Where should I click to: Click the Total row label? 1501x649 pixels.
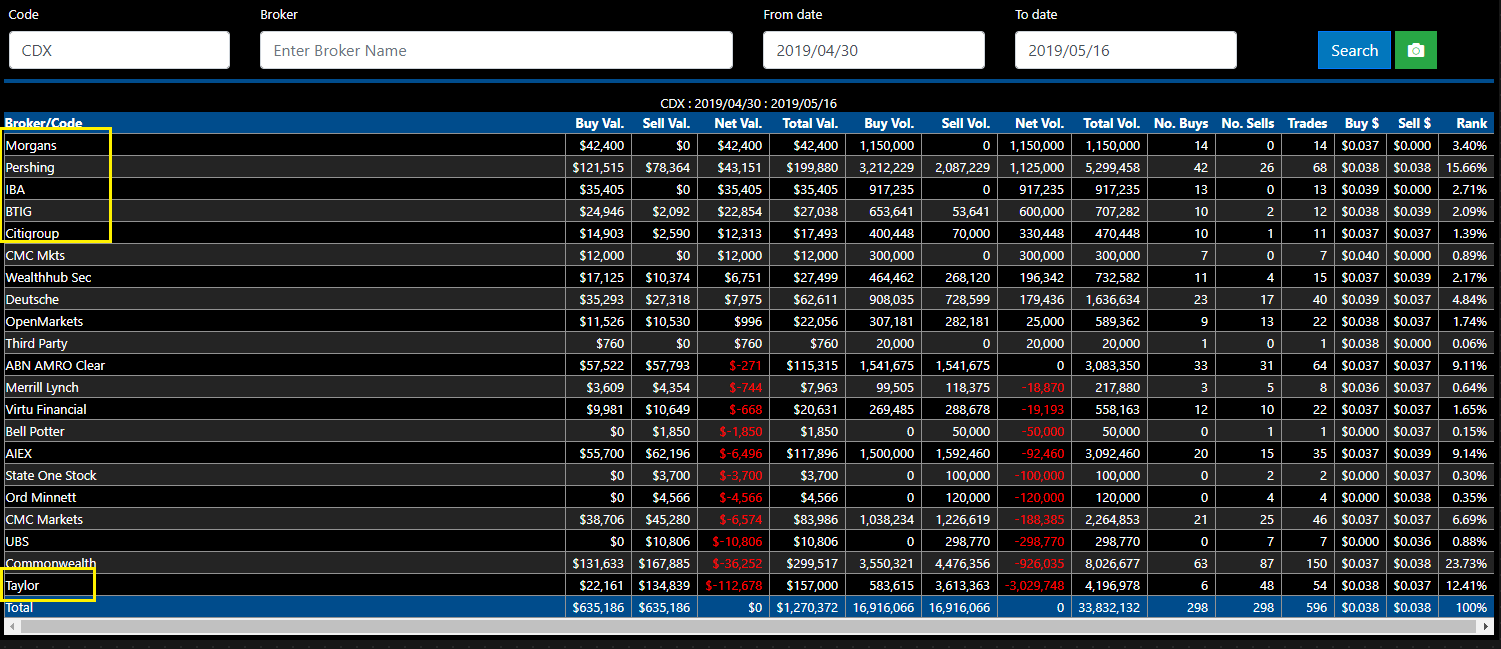(x=19, y=607)
